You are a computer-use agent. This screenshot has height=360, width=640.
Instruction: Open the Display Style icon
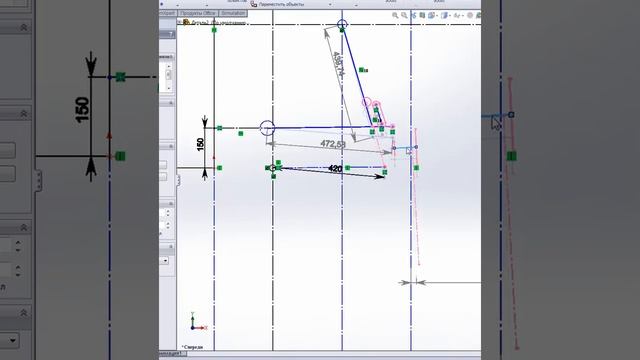coord(445,15)
